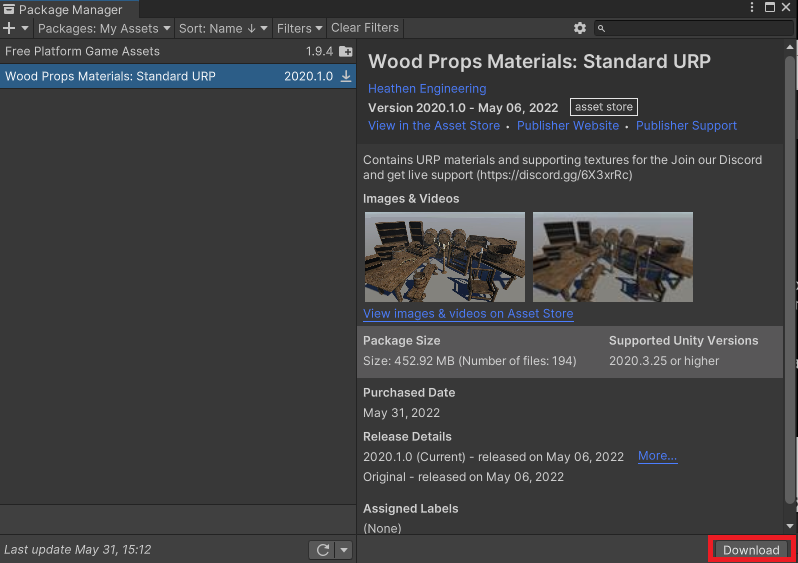Image resolution: width=798 pixels, height=563 pixels.
Task: Open the dropdown arrow next to refresh
Action: point(344,550)
